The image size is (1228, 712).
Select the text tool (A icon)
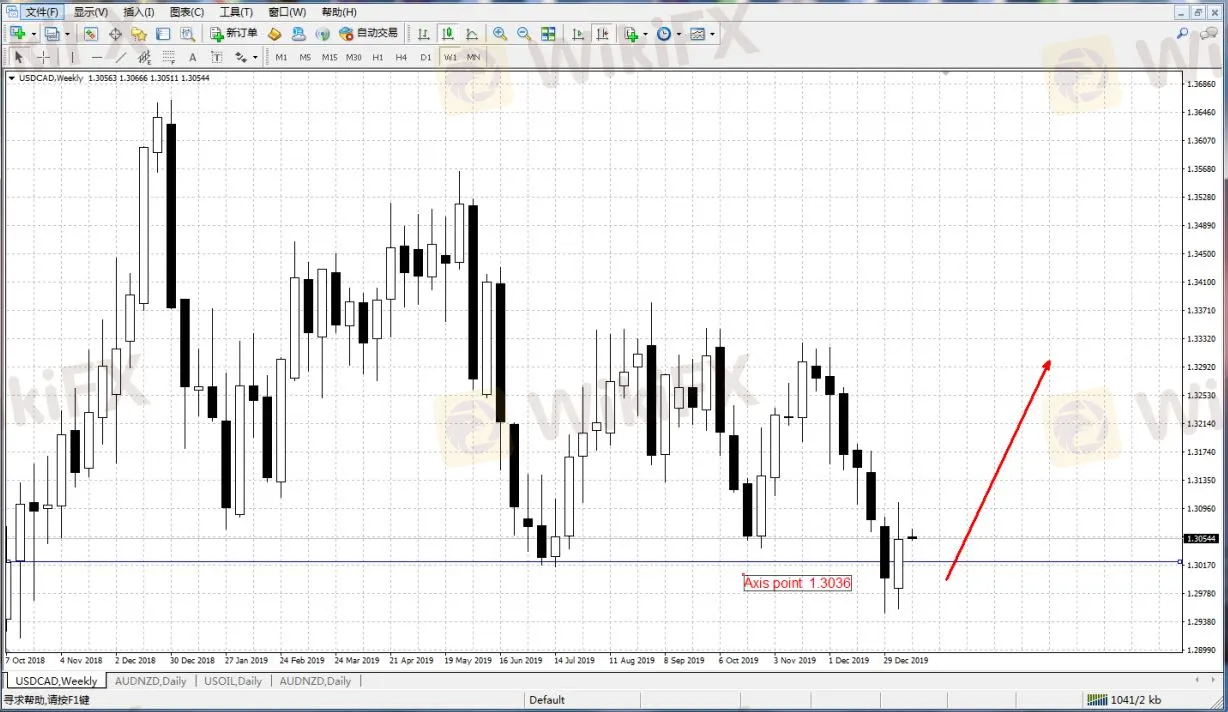(x=192, y=57)
